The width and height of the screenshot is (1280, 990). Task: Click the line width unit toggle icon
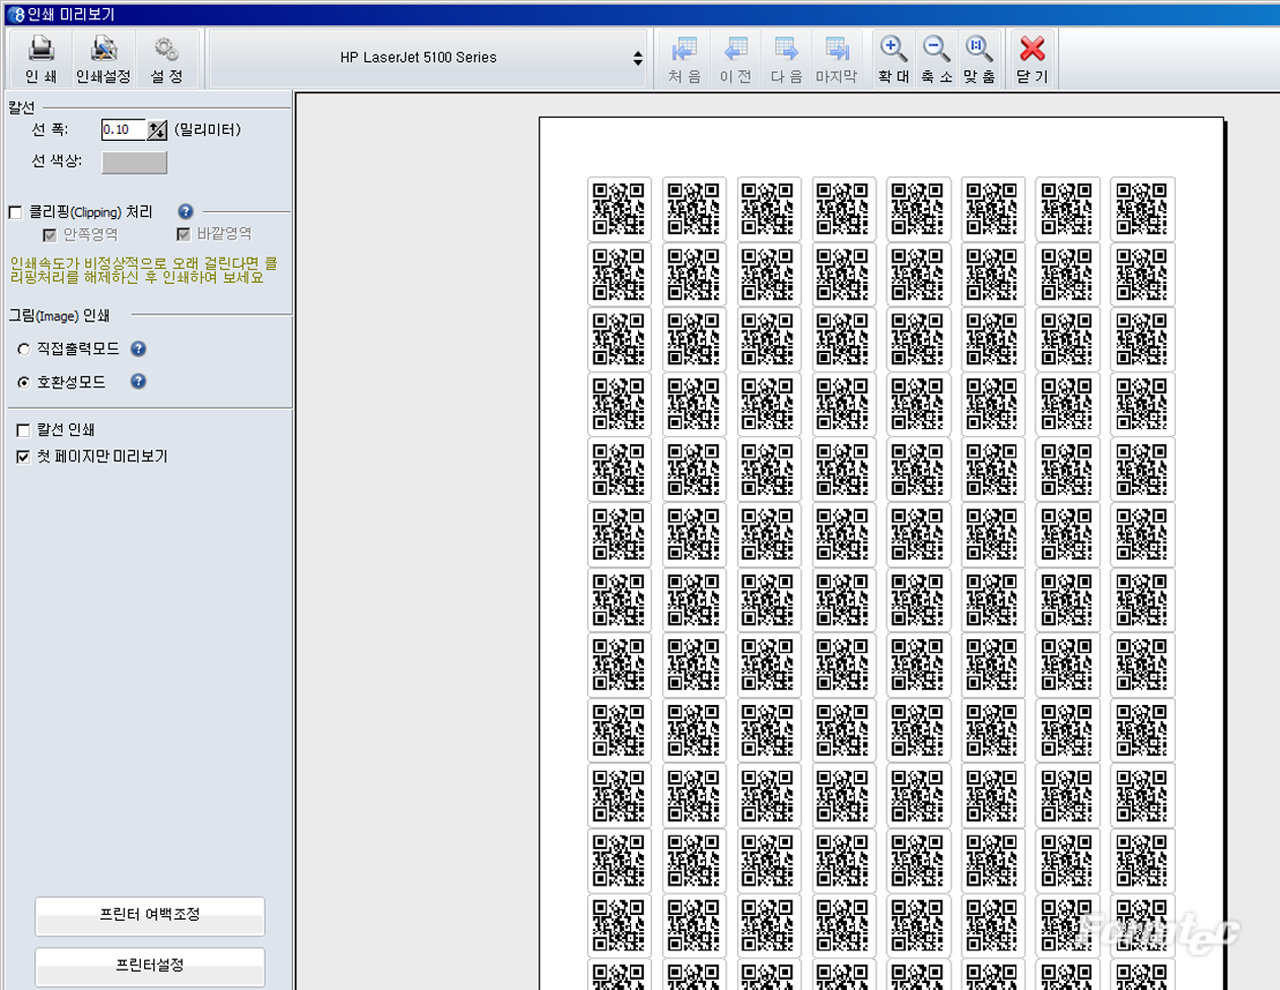coord(157,130)
